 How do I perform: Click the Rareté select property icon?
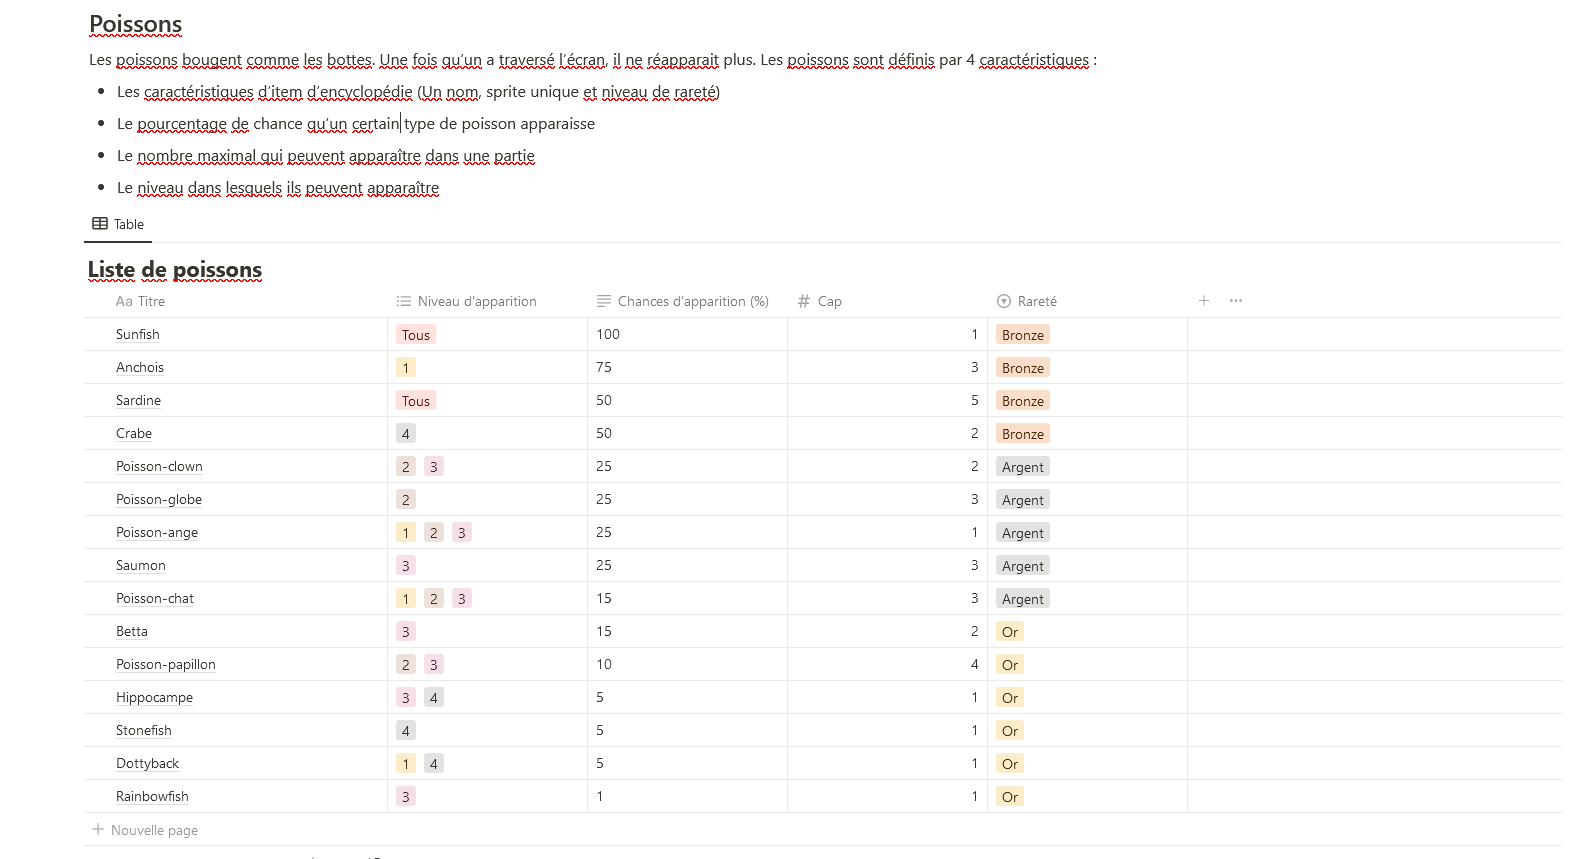tap(1004, 301)
